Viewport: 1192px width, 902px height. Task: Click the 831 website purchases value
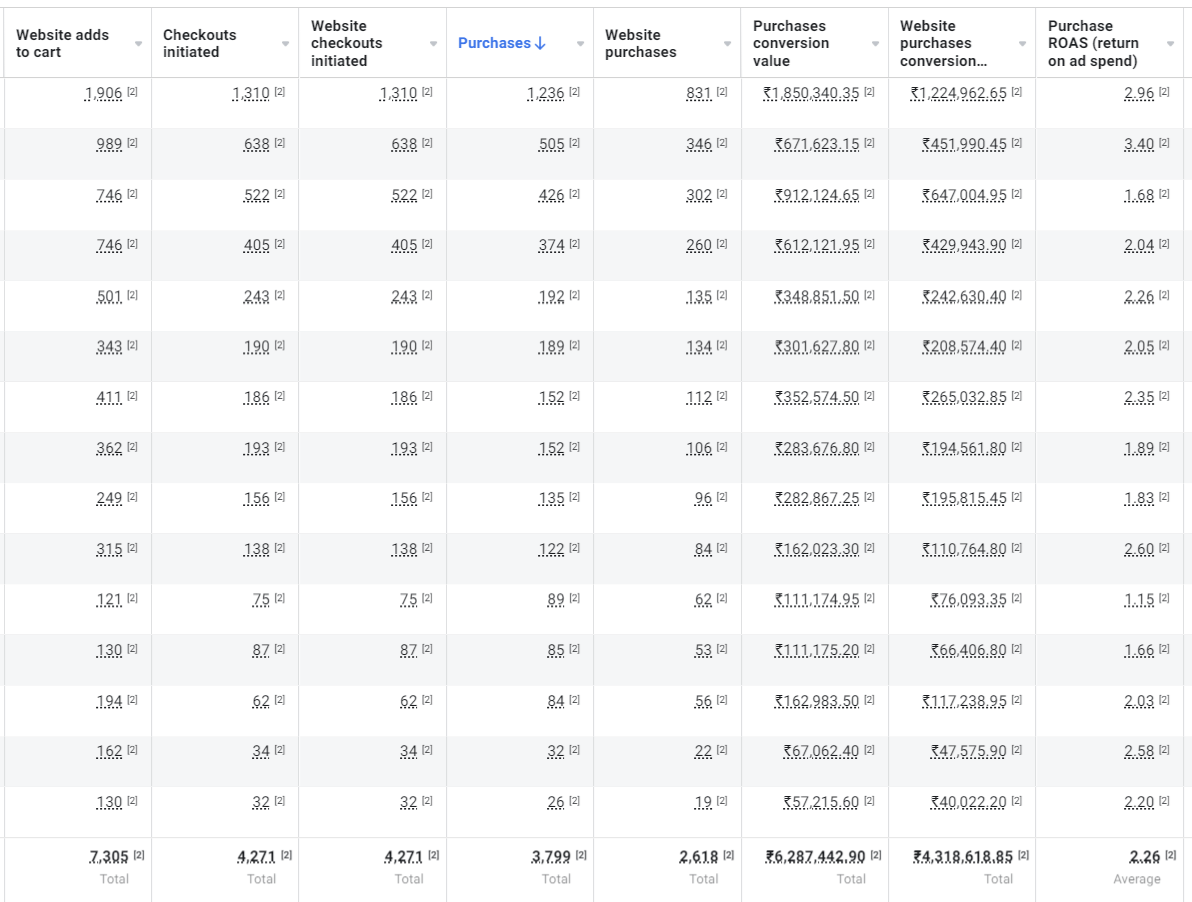click(698, 93)
